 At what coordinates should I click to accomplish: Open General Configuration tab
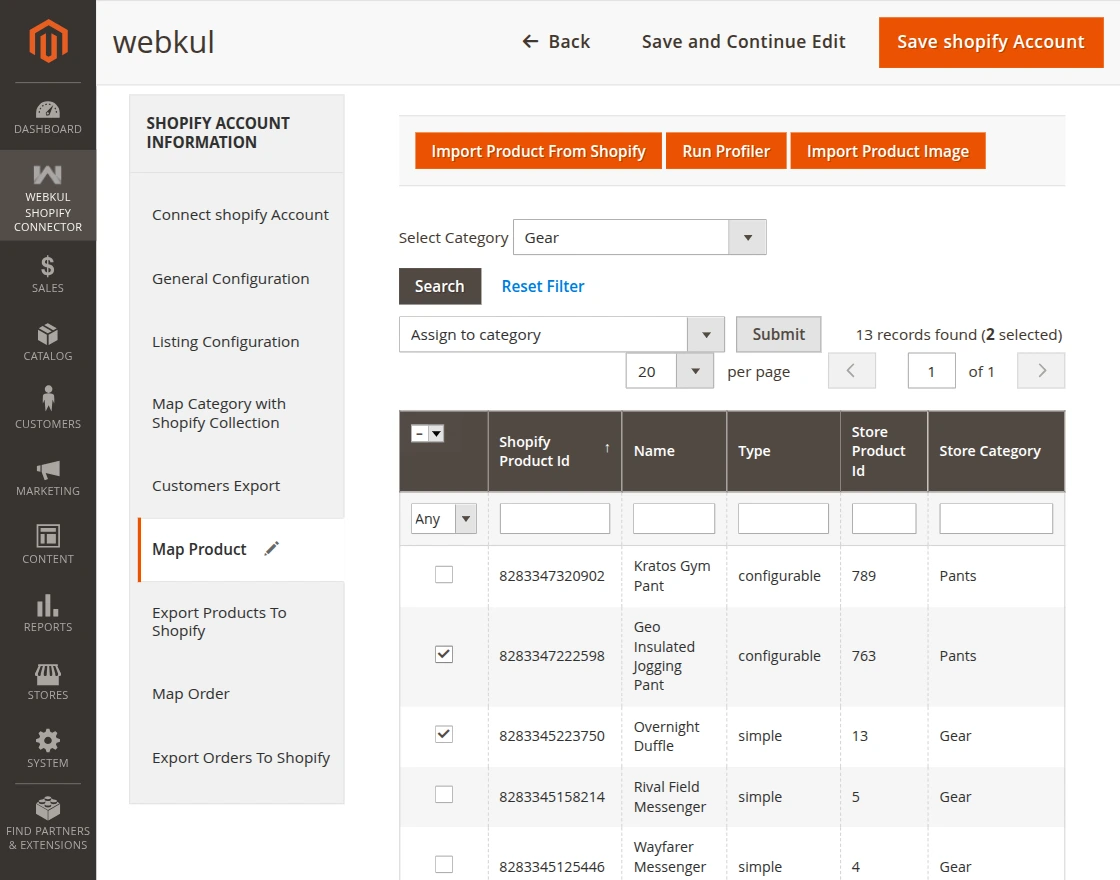(x=231, y=279)
